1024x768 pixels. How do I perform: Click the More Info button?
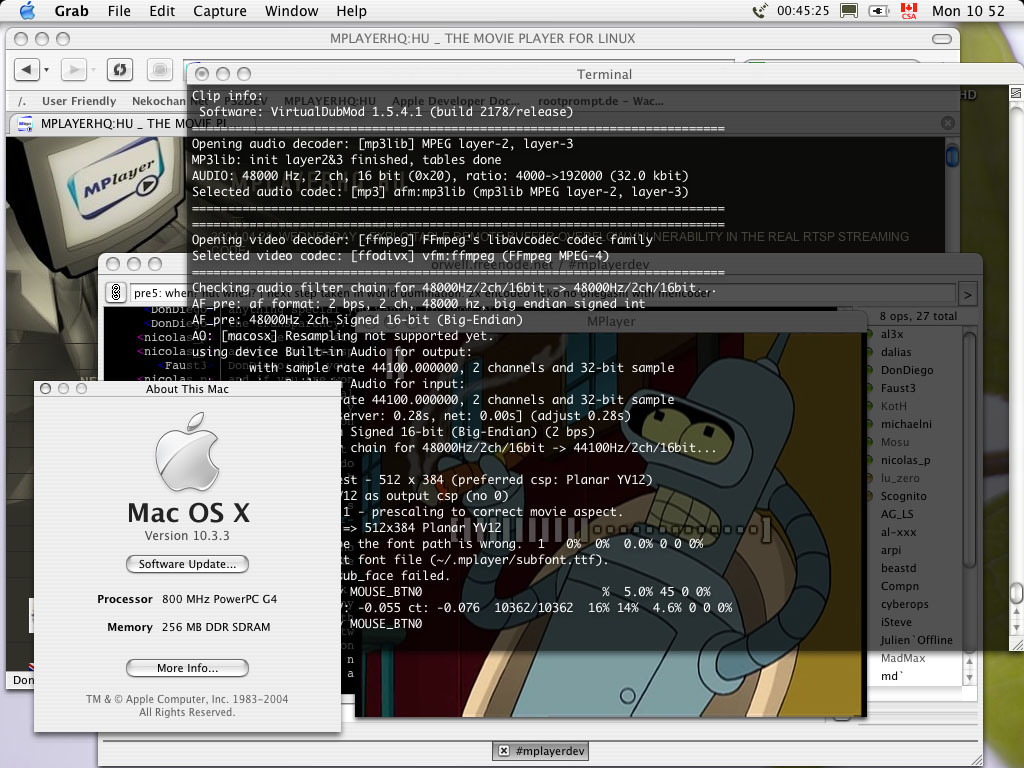pyautogui.click(x=187, y=668)
